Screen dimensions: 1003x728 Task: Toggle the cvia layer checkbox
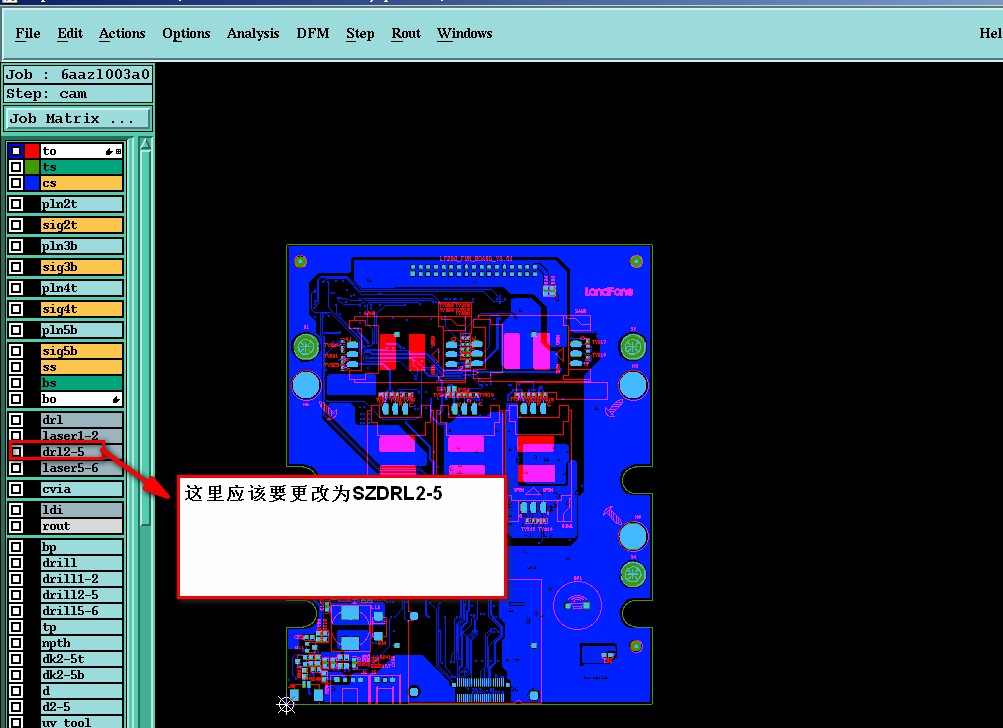(16, 489)
